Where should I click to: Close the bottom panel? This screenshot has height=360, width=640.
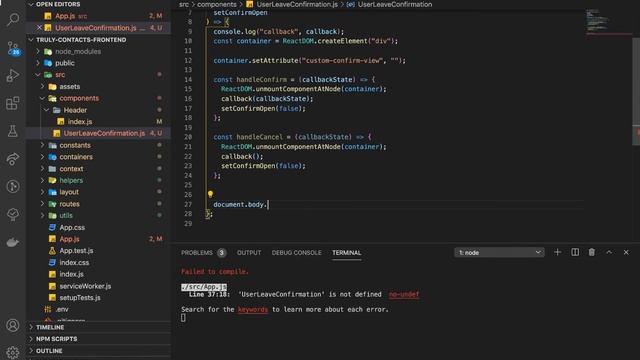(x=626, y=252)
